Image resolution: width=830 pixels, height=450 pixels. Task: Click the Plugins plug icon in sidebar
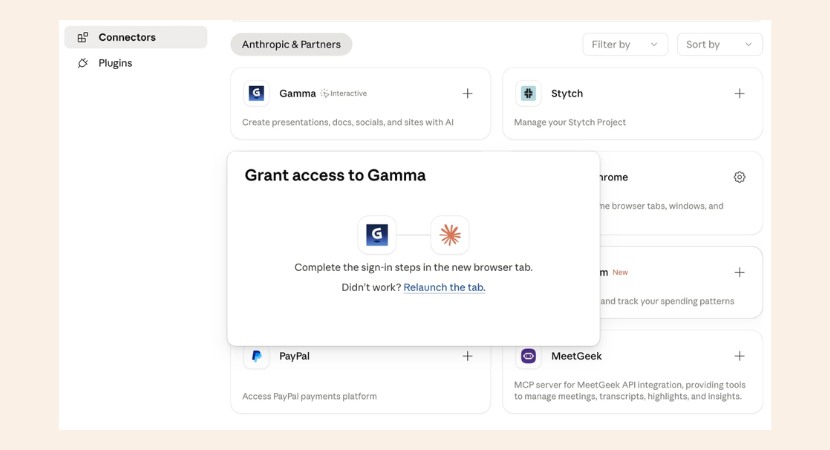click(83, 63)
